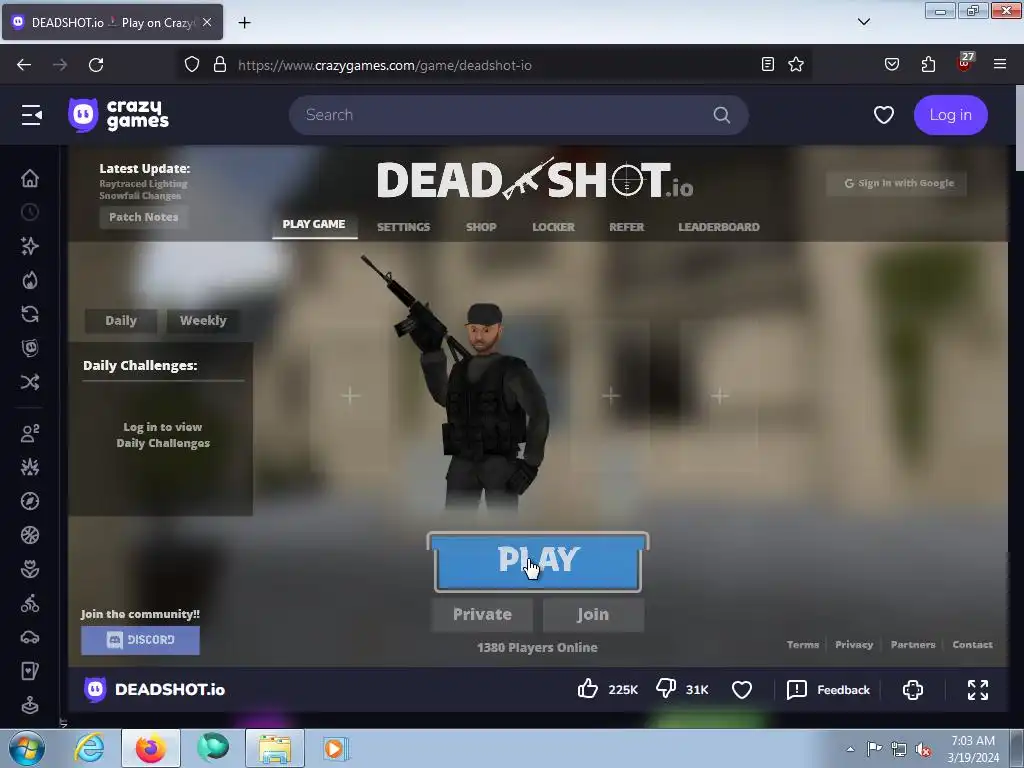Add DEADSHOT.io to favorites heart
1024x768 pixels.
742,690
